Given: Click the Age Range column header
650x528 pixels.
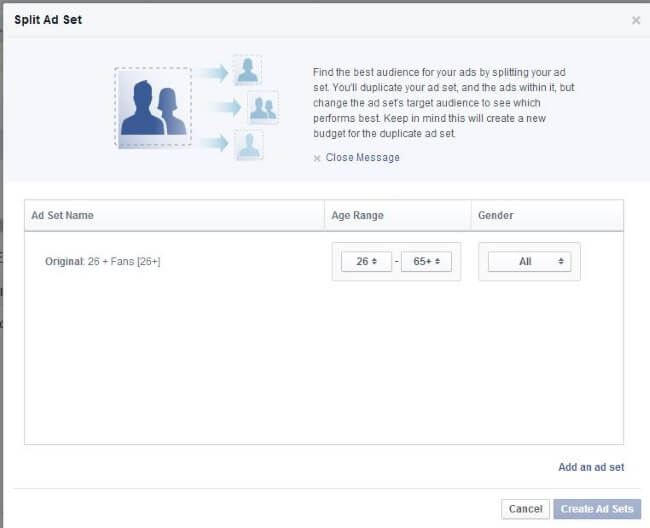Looking at the screenshot, I should click(358, 215).
